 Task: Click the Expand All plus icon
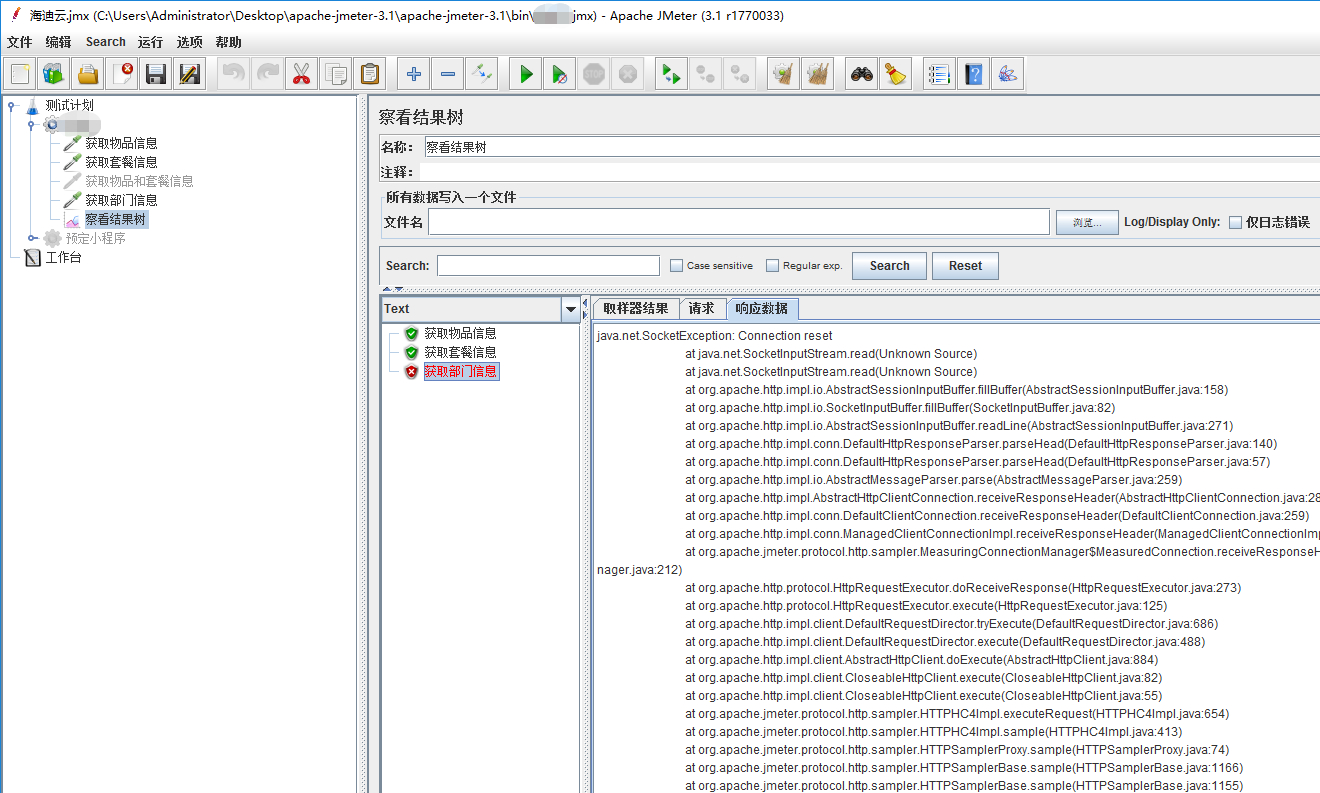coord(414,74)
